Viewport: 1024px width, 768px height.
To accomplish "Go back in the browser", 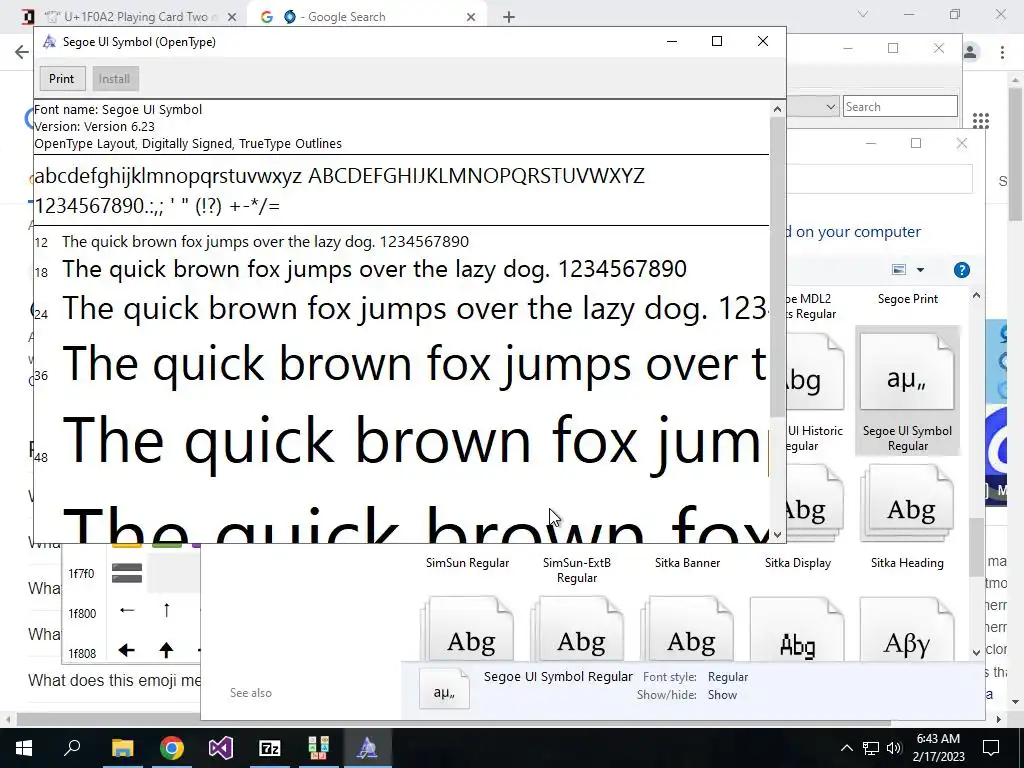I will click(22, 52).
